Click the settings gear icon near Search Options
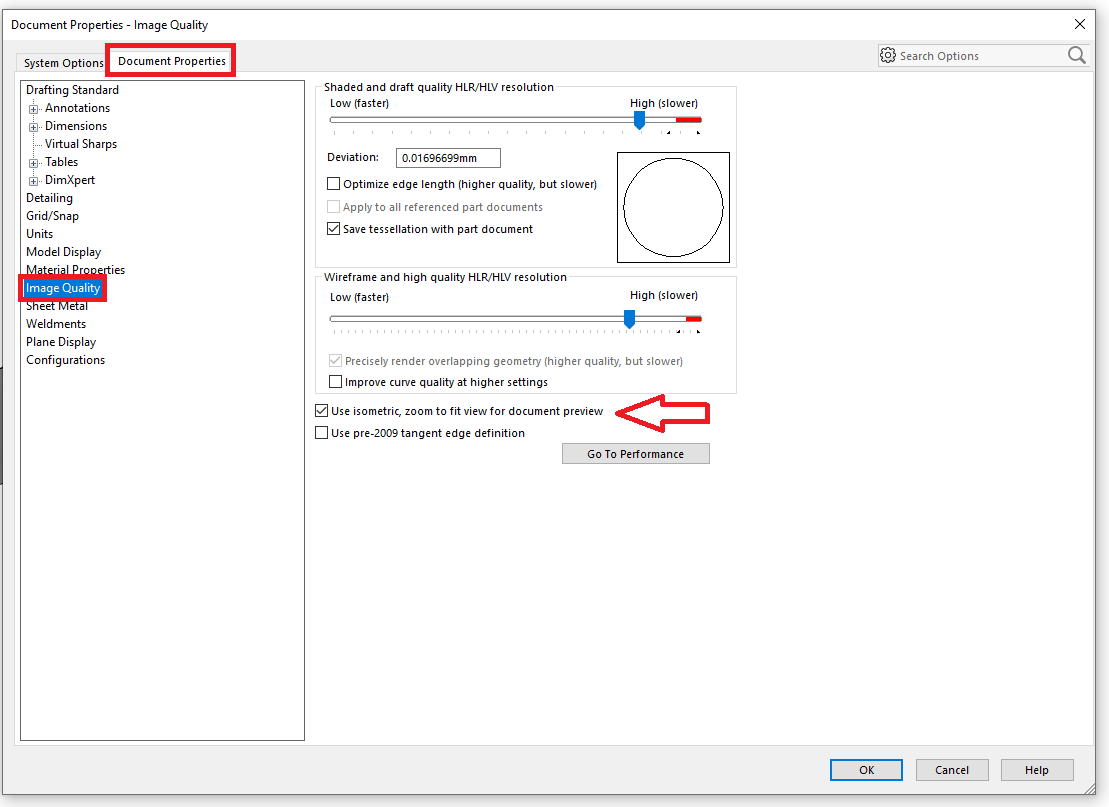 (888, 55)
